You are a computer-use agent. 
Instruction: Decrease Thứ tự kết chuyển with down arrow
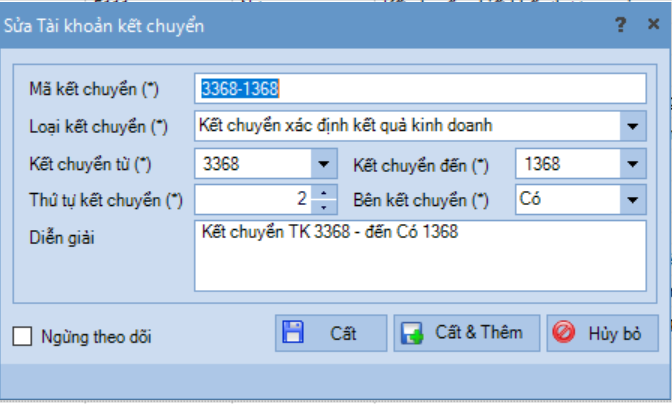point(324,207)
